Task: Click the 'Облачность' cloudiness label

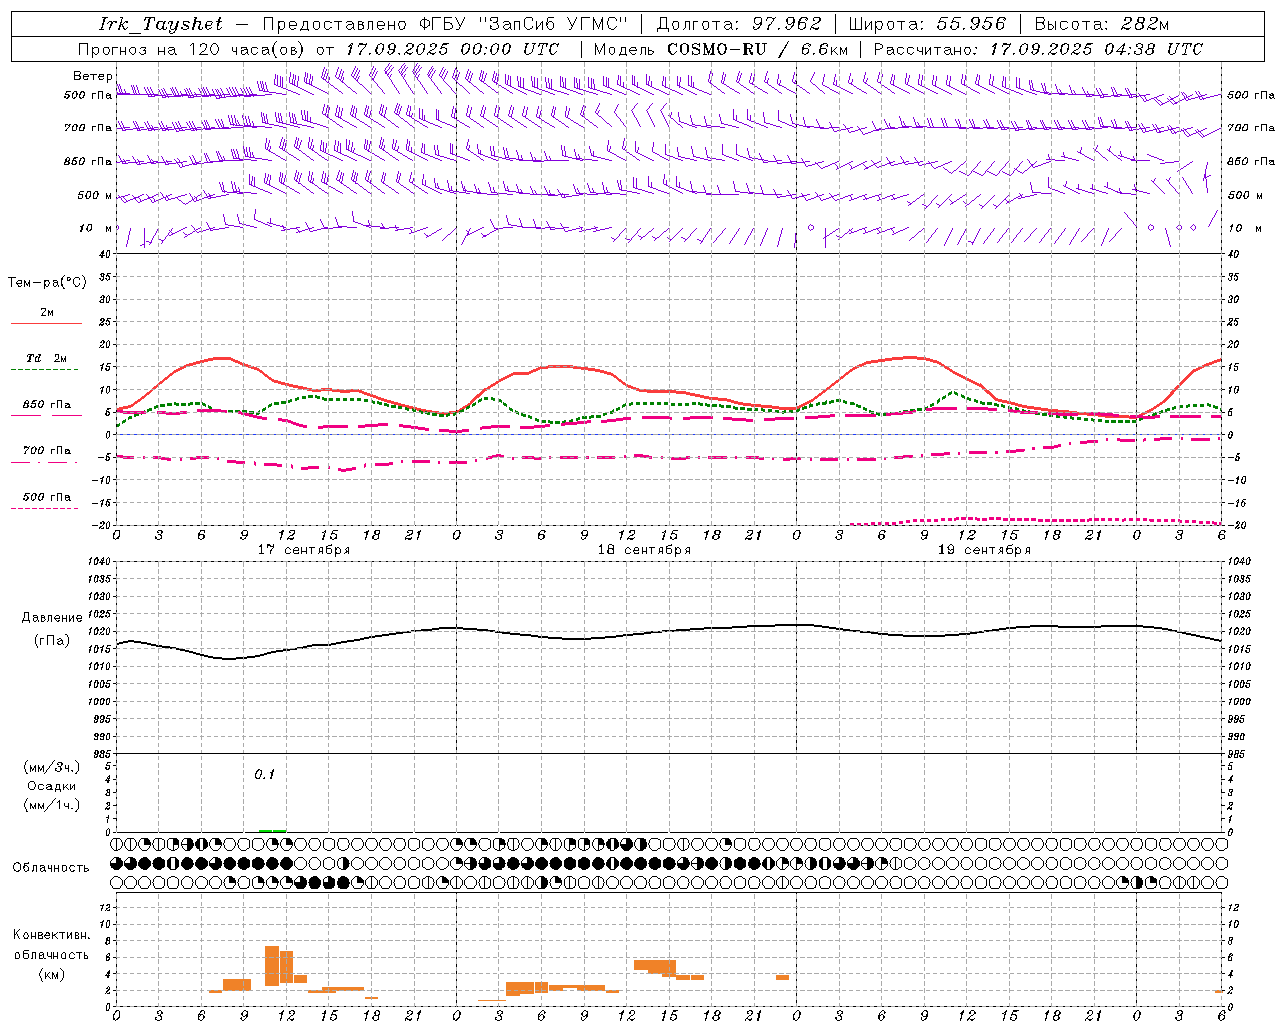Action: click(x=51, y=868)
